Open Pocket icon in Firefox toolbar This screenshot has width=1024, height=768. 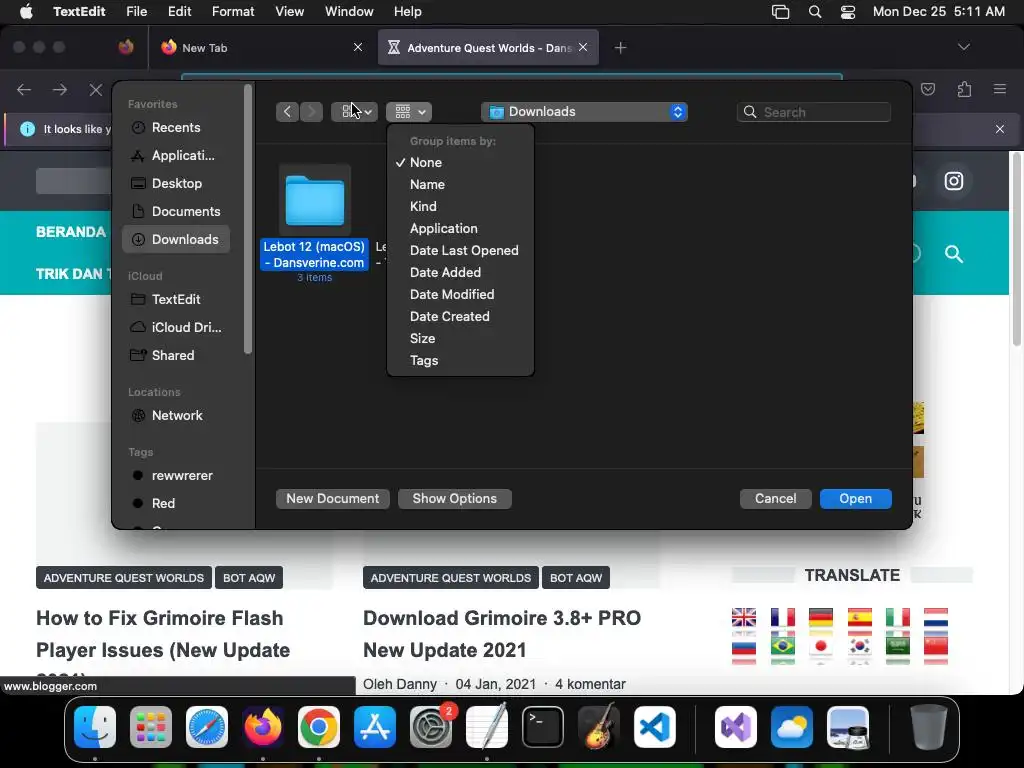tap(928, 89)
